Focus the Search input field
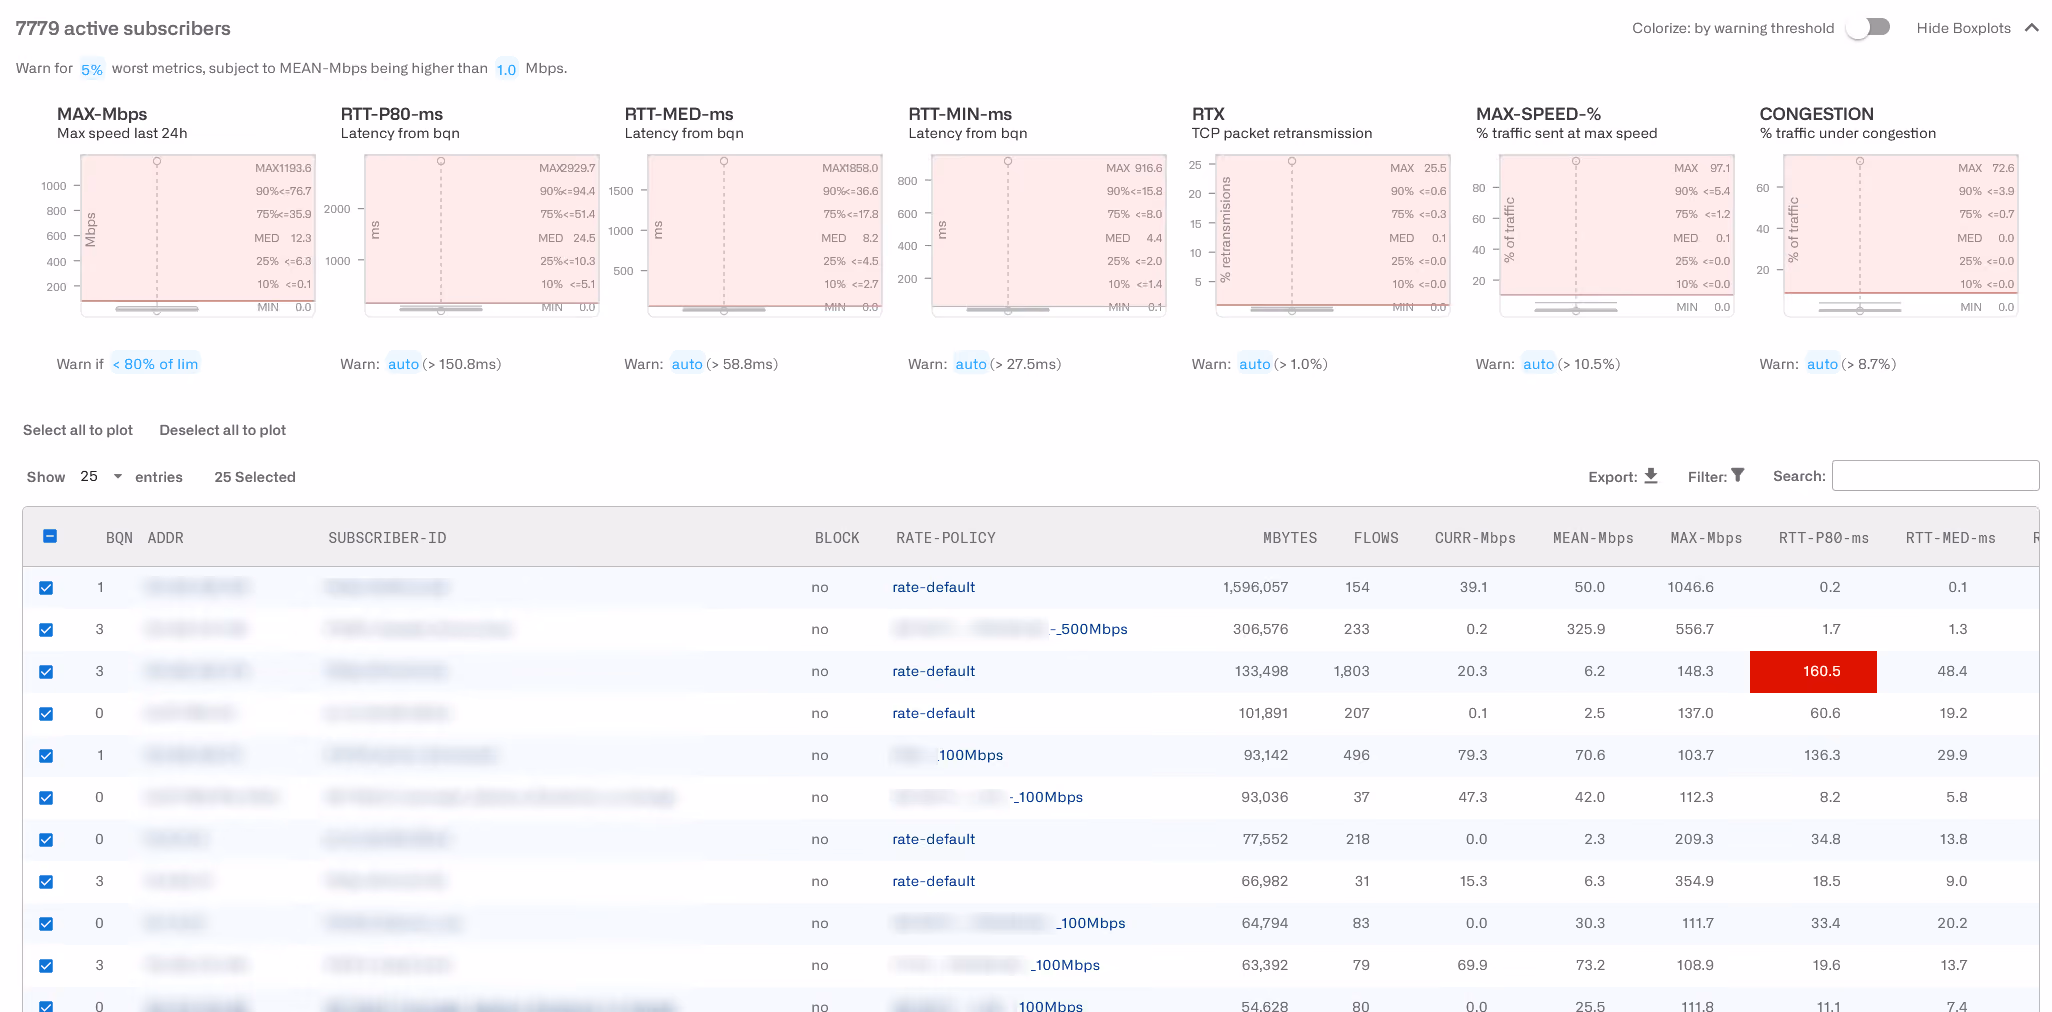This screenshot has height=1012, width=2052. click(x=1935, y=476)
